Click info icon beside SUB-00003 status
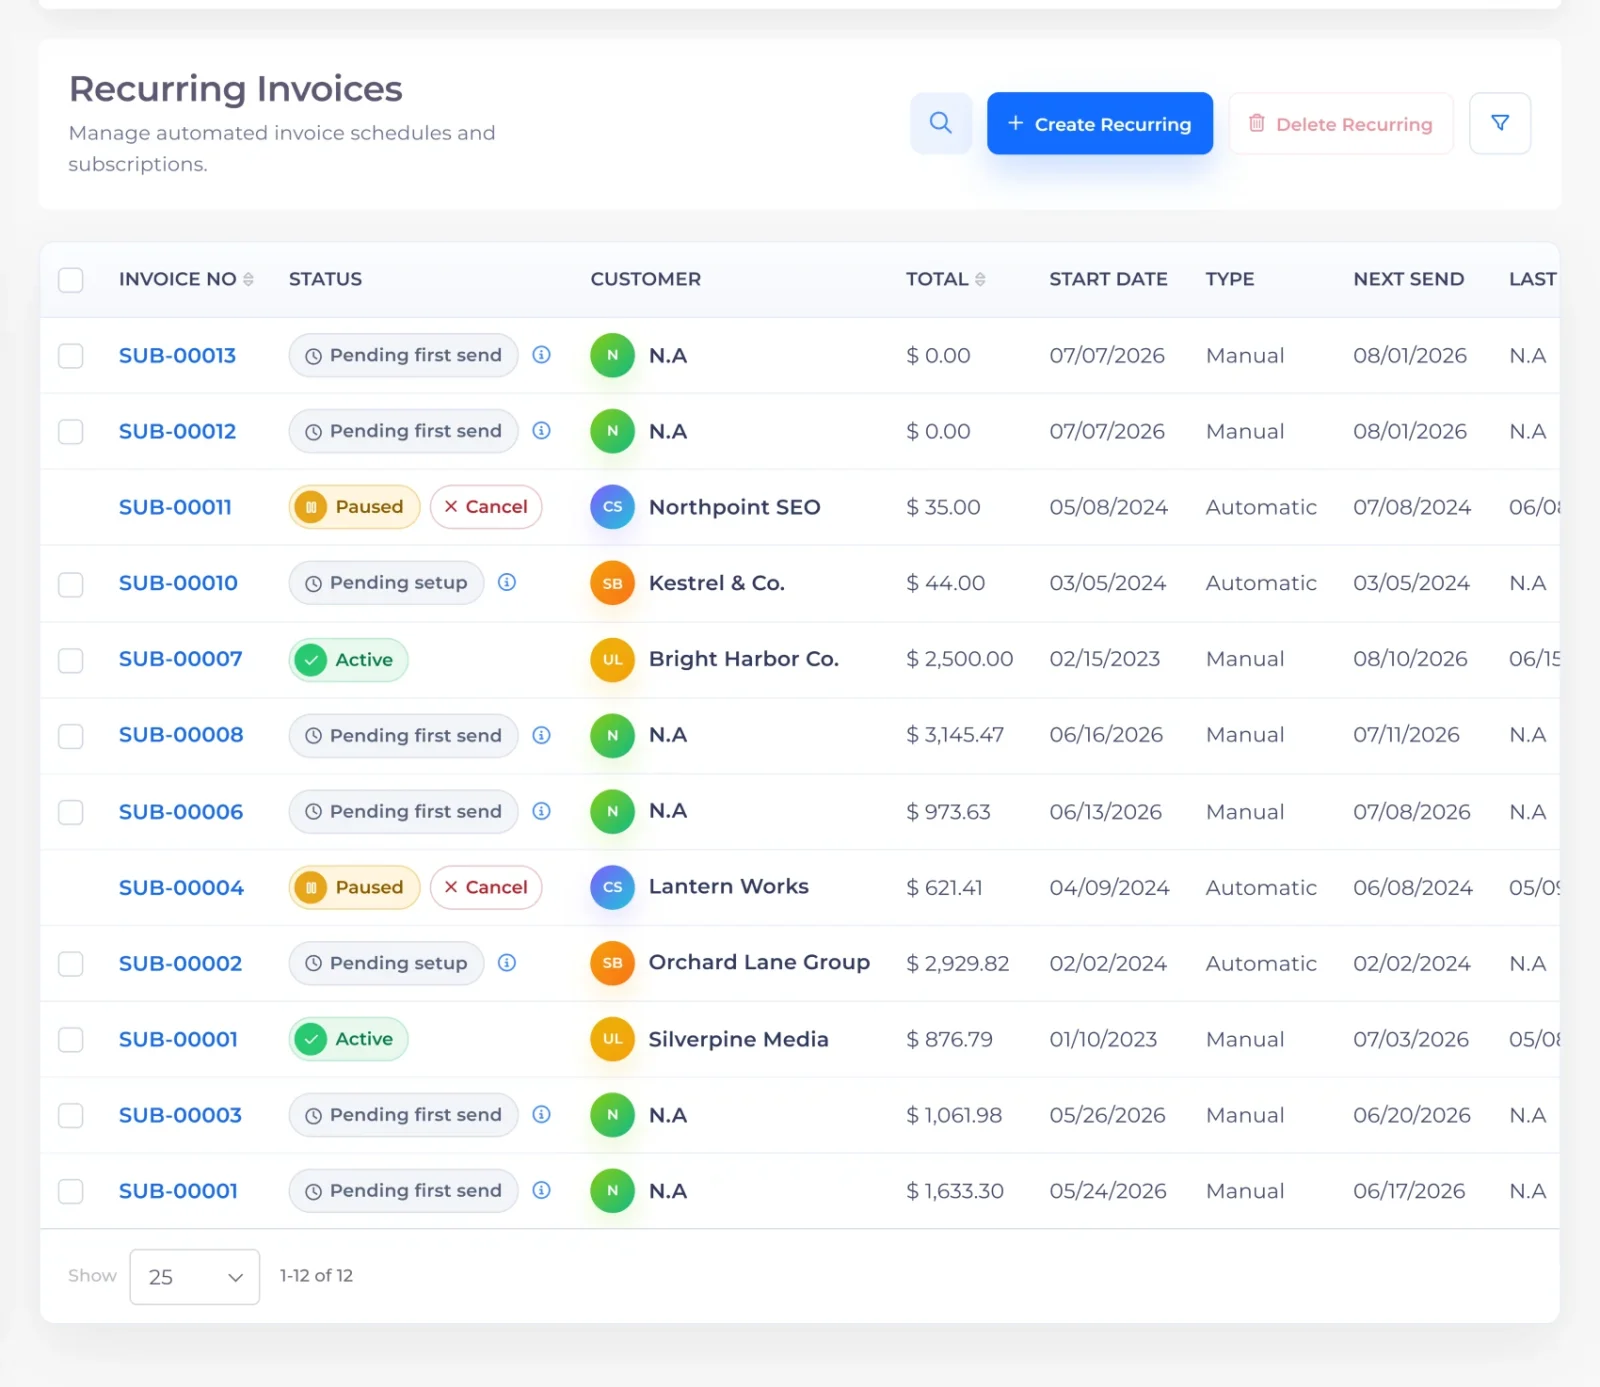Screen dimensions: 1600x1387 click(541, 1114)
